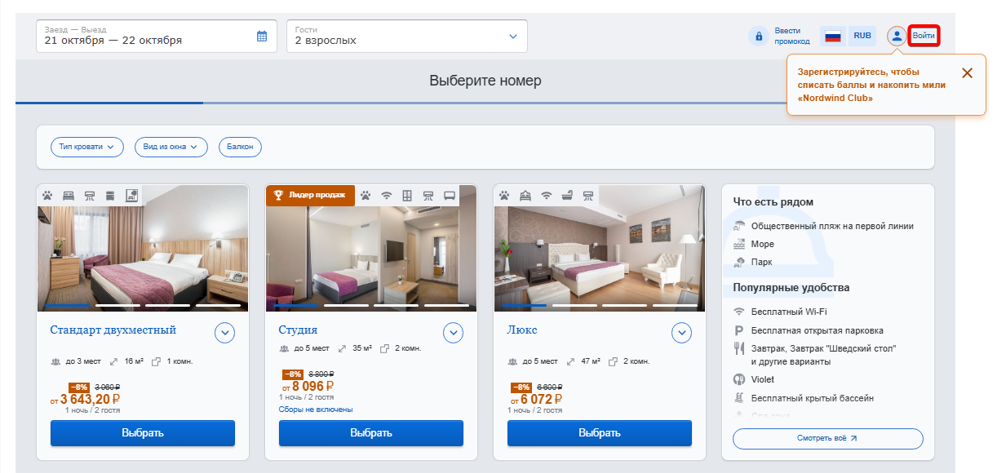Click air conditioner icon on Люкс card
Viewport: 1005px width, 473px height.
coord(588,195)
